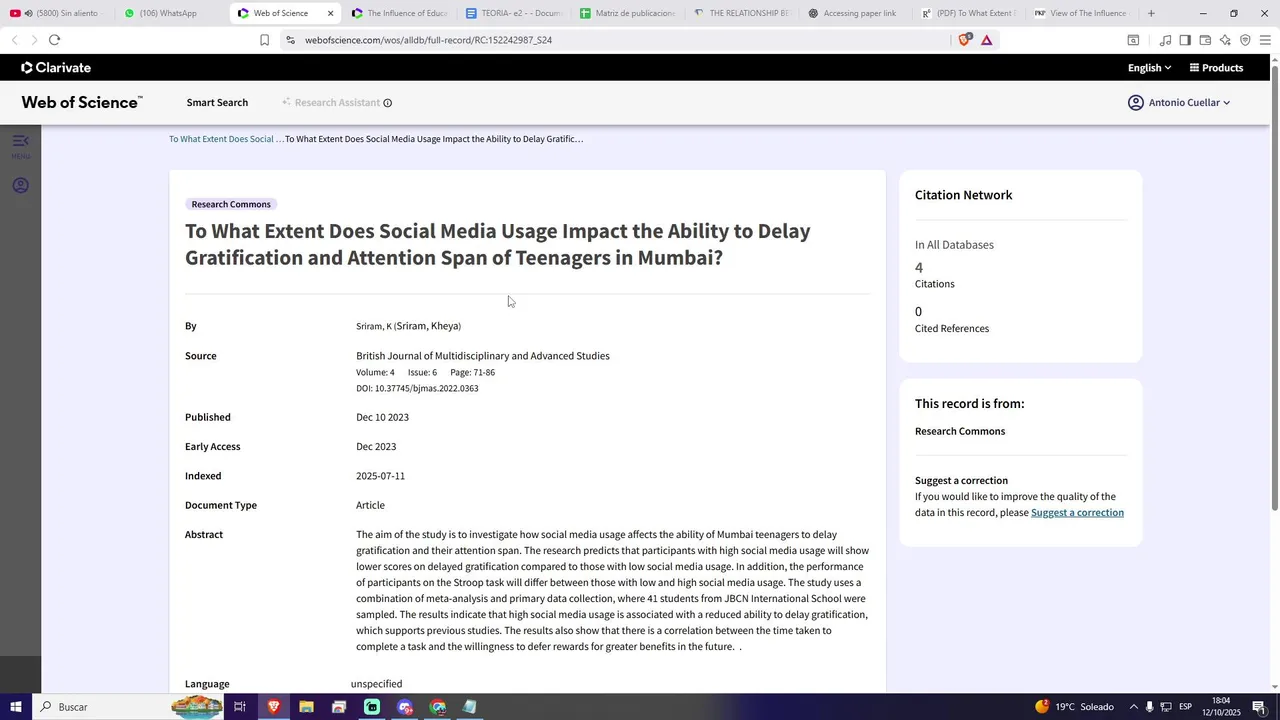Open File Explorer from taskbar
Image resolution: width=1280 pixels, height=720 pixels.
(x=306, y=707)
